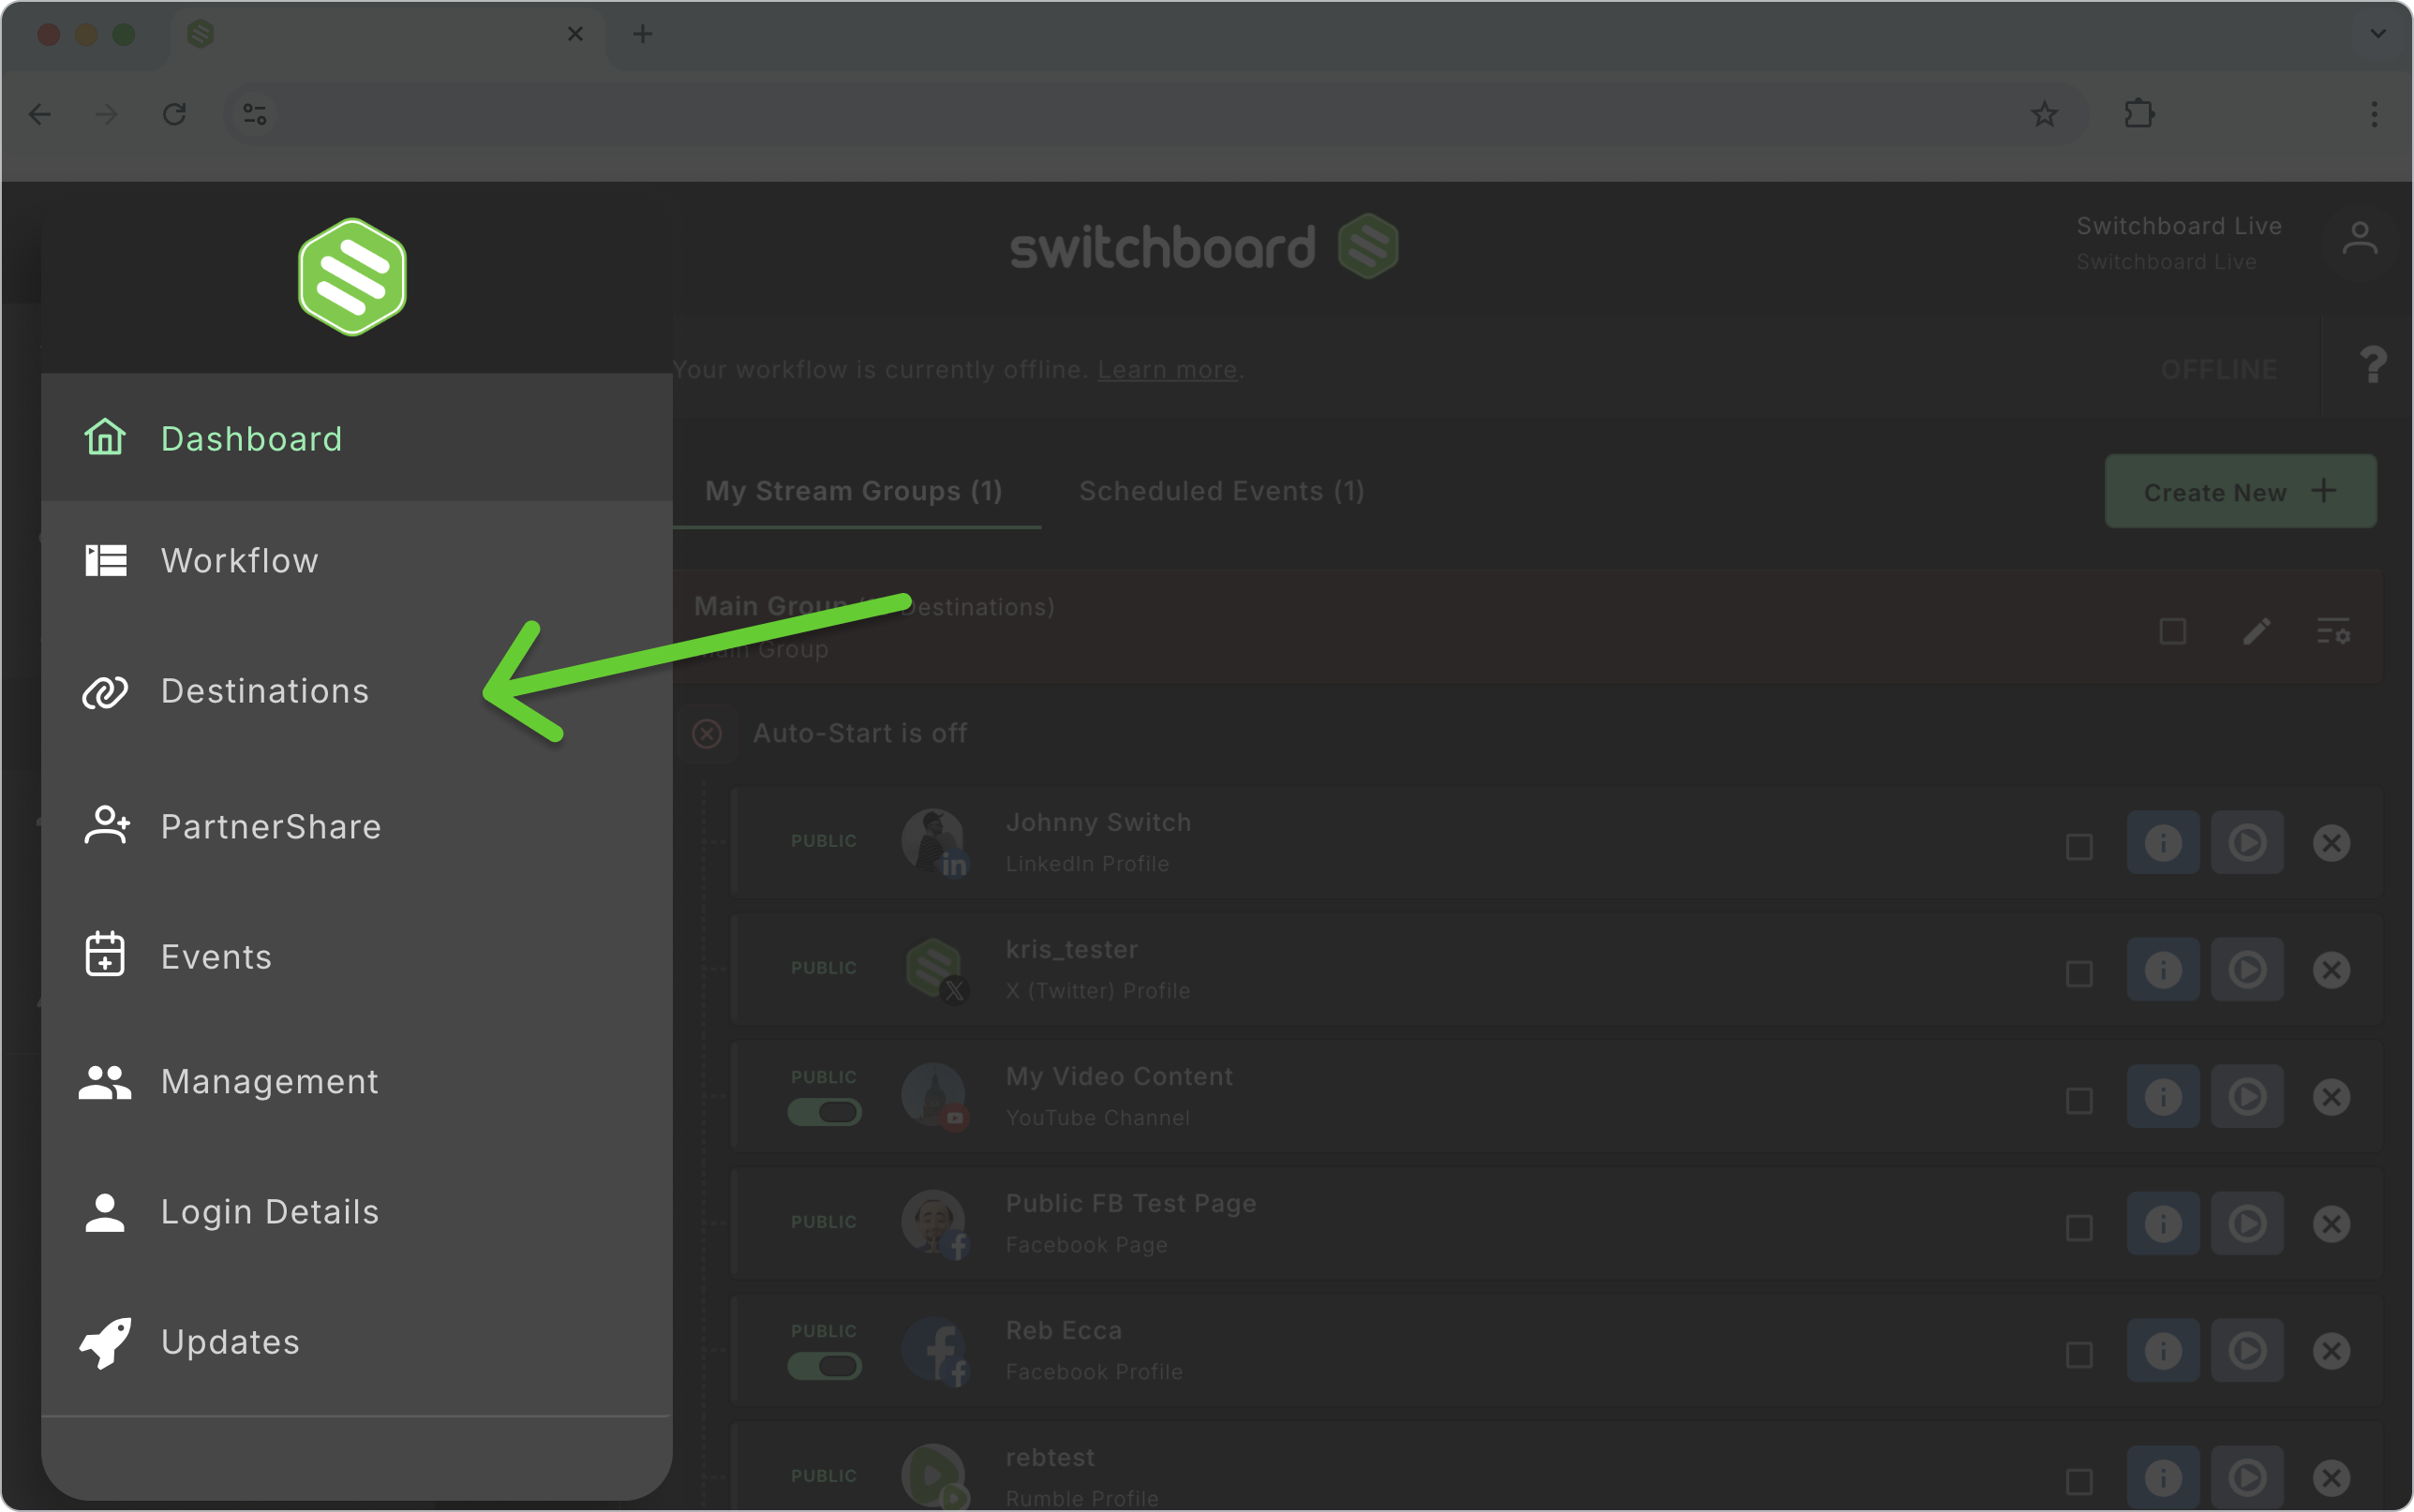Toggle public switch for Reb Ecca

(x=824, y=1366)
